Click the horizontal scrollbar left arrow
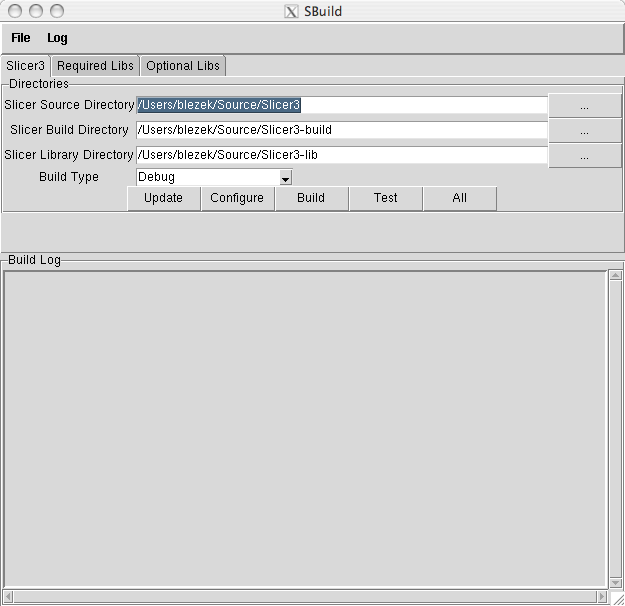The image size is (625, 606). [10, 597]
